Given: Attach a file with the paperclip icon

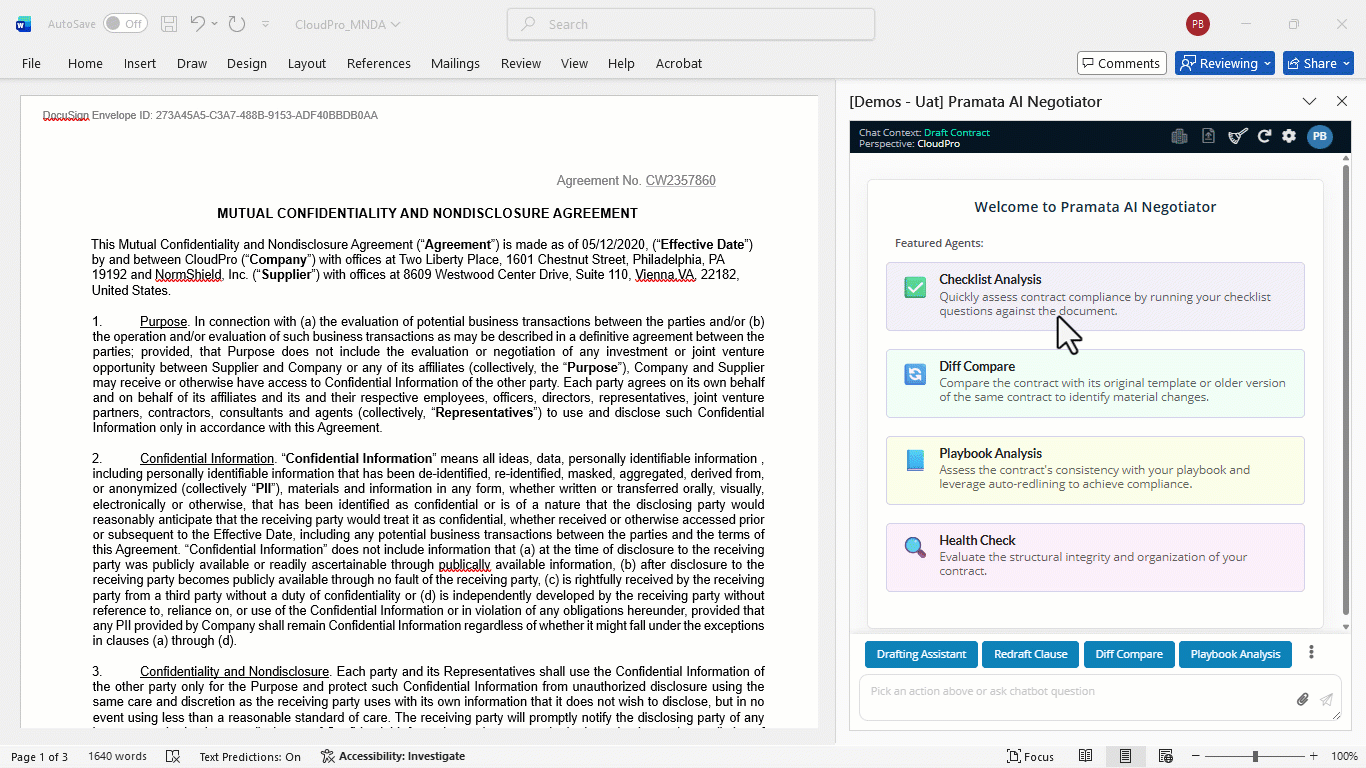Looking at the screenshot, I should tap(1302, 700).
